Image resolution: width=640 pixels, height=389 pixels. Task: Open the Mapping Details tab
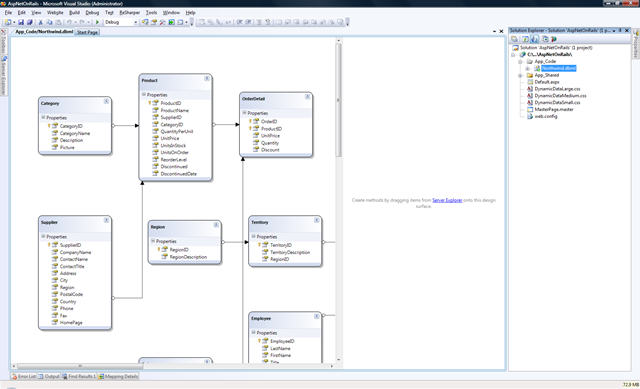point(118,376)
